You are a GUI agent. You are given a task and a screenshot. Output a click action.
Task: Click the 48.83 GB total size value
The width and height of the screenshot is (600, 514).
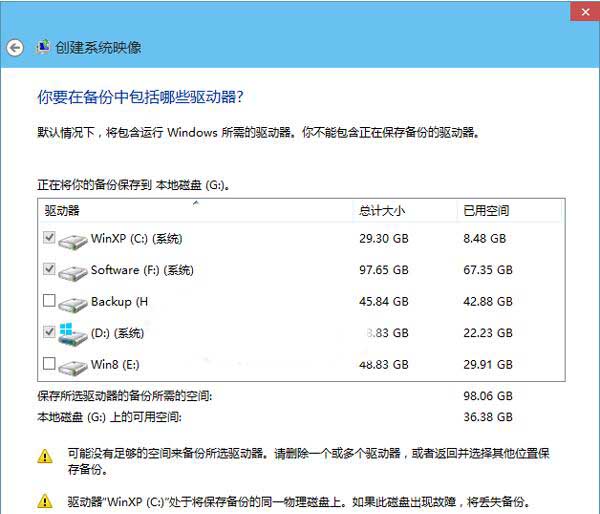[384, 364]
